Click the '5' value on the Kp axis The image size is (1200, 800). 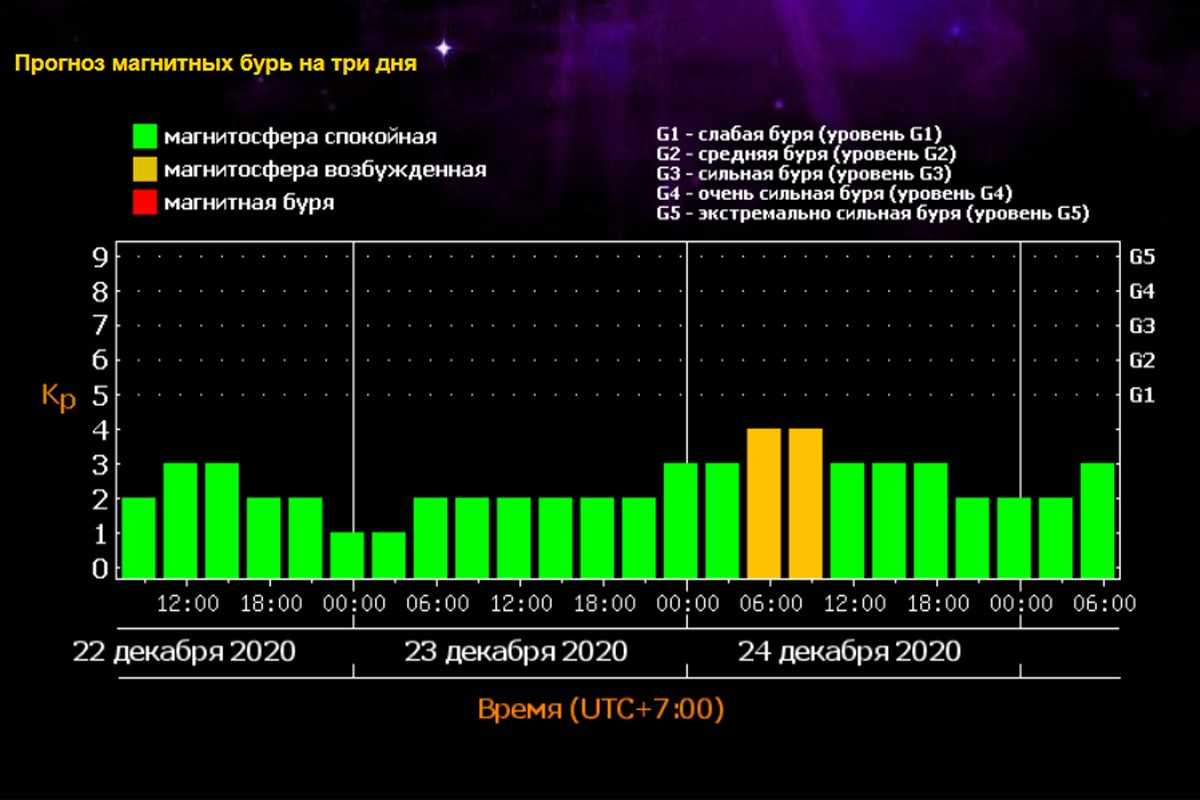99,395
